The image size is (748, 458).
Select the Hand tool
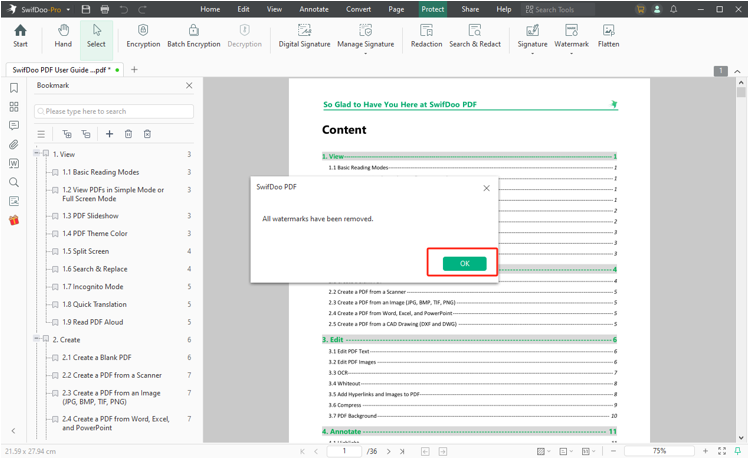[63, 36]
